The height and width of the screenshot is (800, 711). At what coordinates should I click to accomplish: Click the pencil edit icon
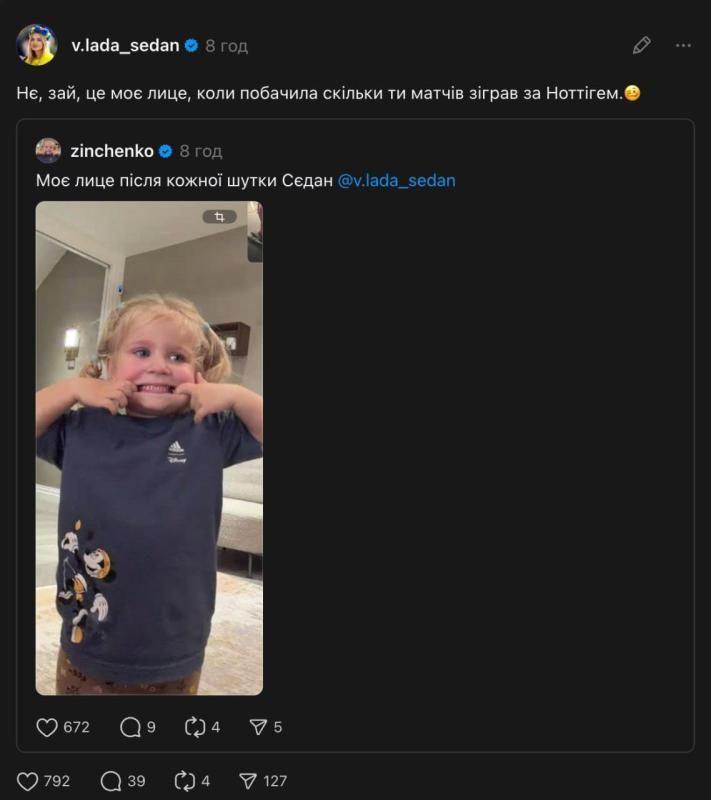[642, 45]
